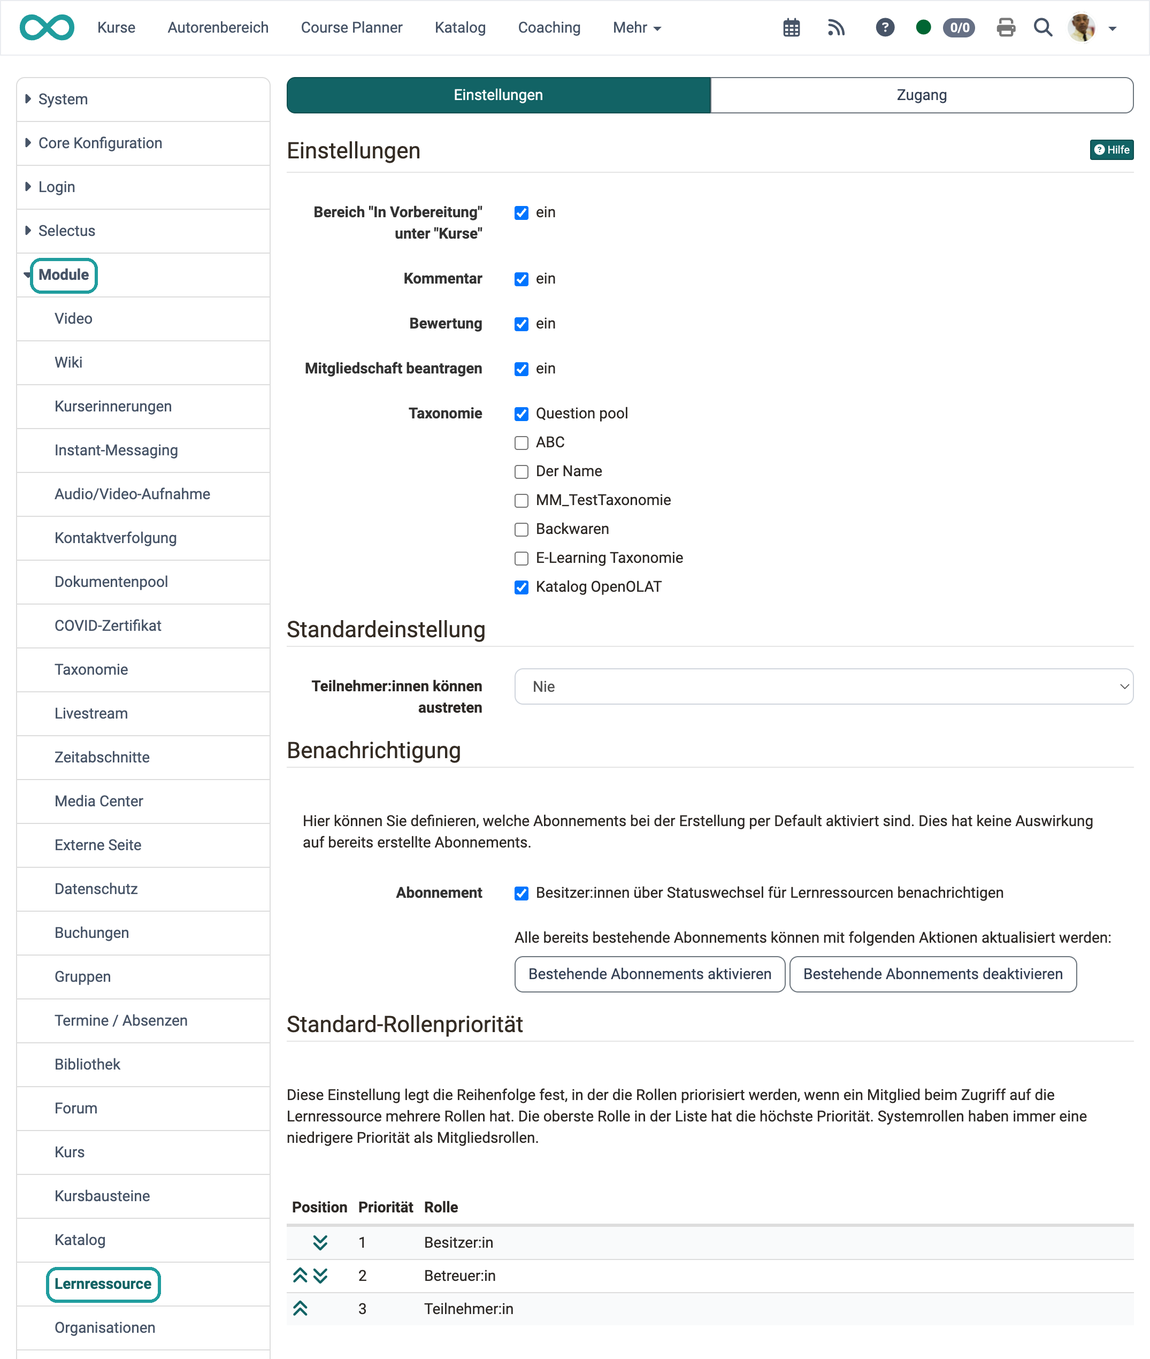The height and width of the screenshot is (1359, 1150).
Task: Open Buchungen in sidebar
Action: pyautogui.click(x=143, y=934)
